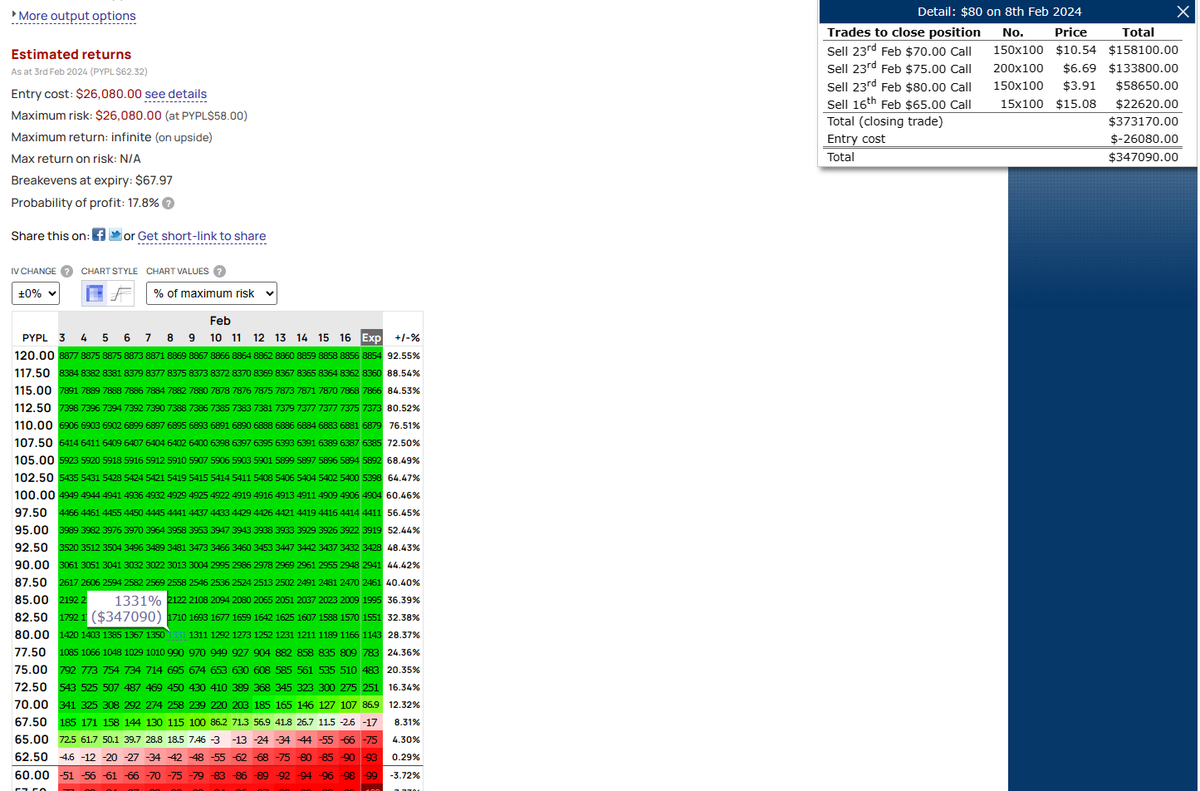This screenshot has width=1200, height=791.
Task: Click 'Sell 16th Feb $65.00 Call' row
Action: tap(1002, 104)
